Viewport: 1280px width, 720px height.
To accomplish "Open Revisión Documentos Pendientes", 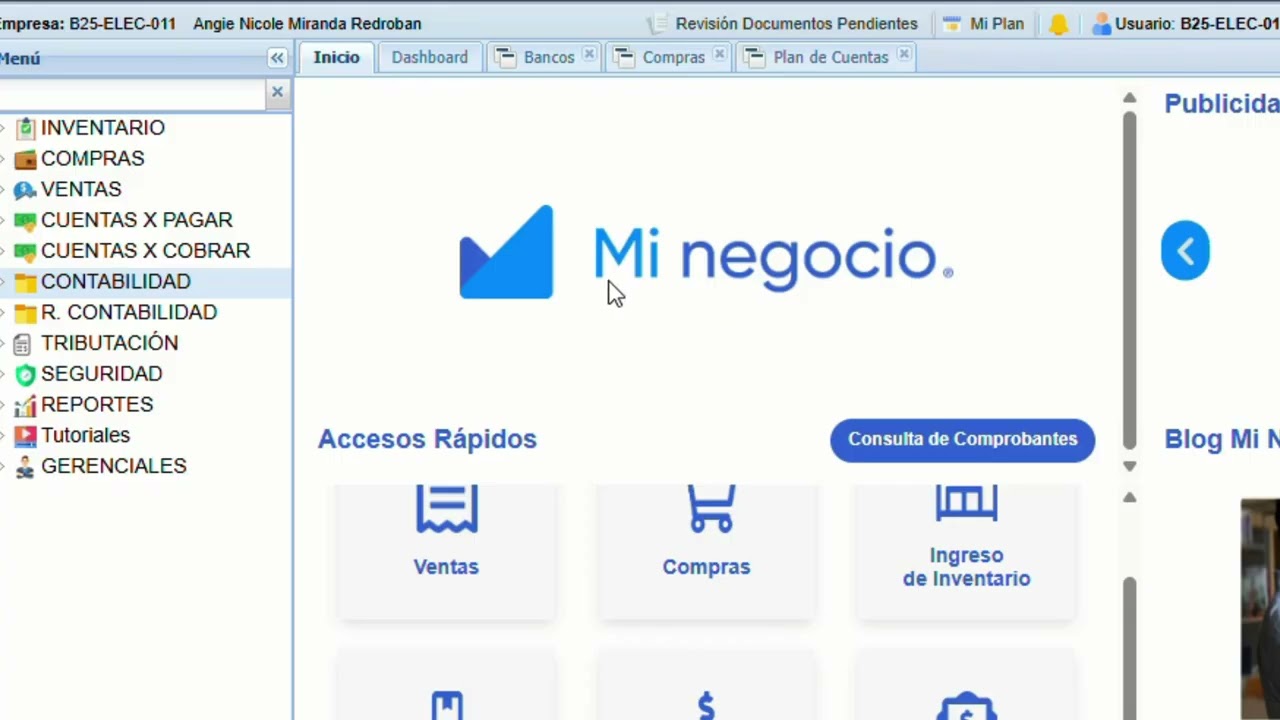I will tap(783, 24).
